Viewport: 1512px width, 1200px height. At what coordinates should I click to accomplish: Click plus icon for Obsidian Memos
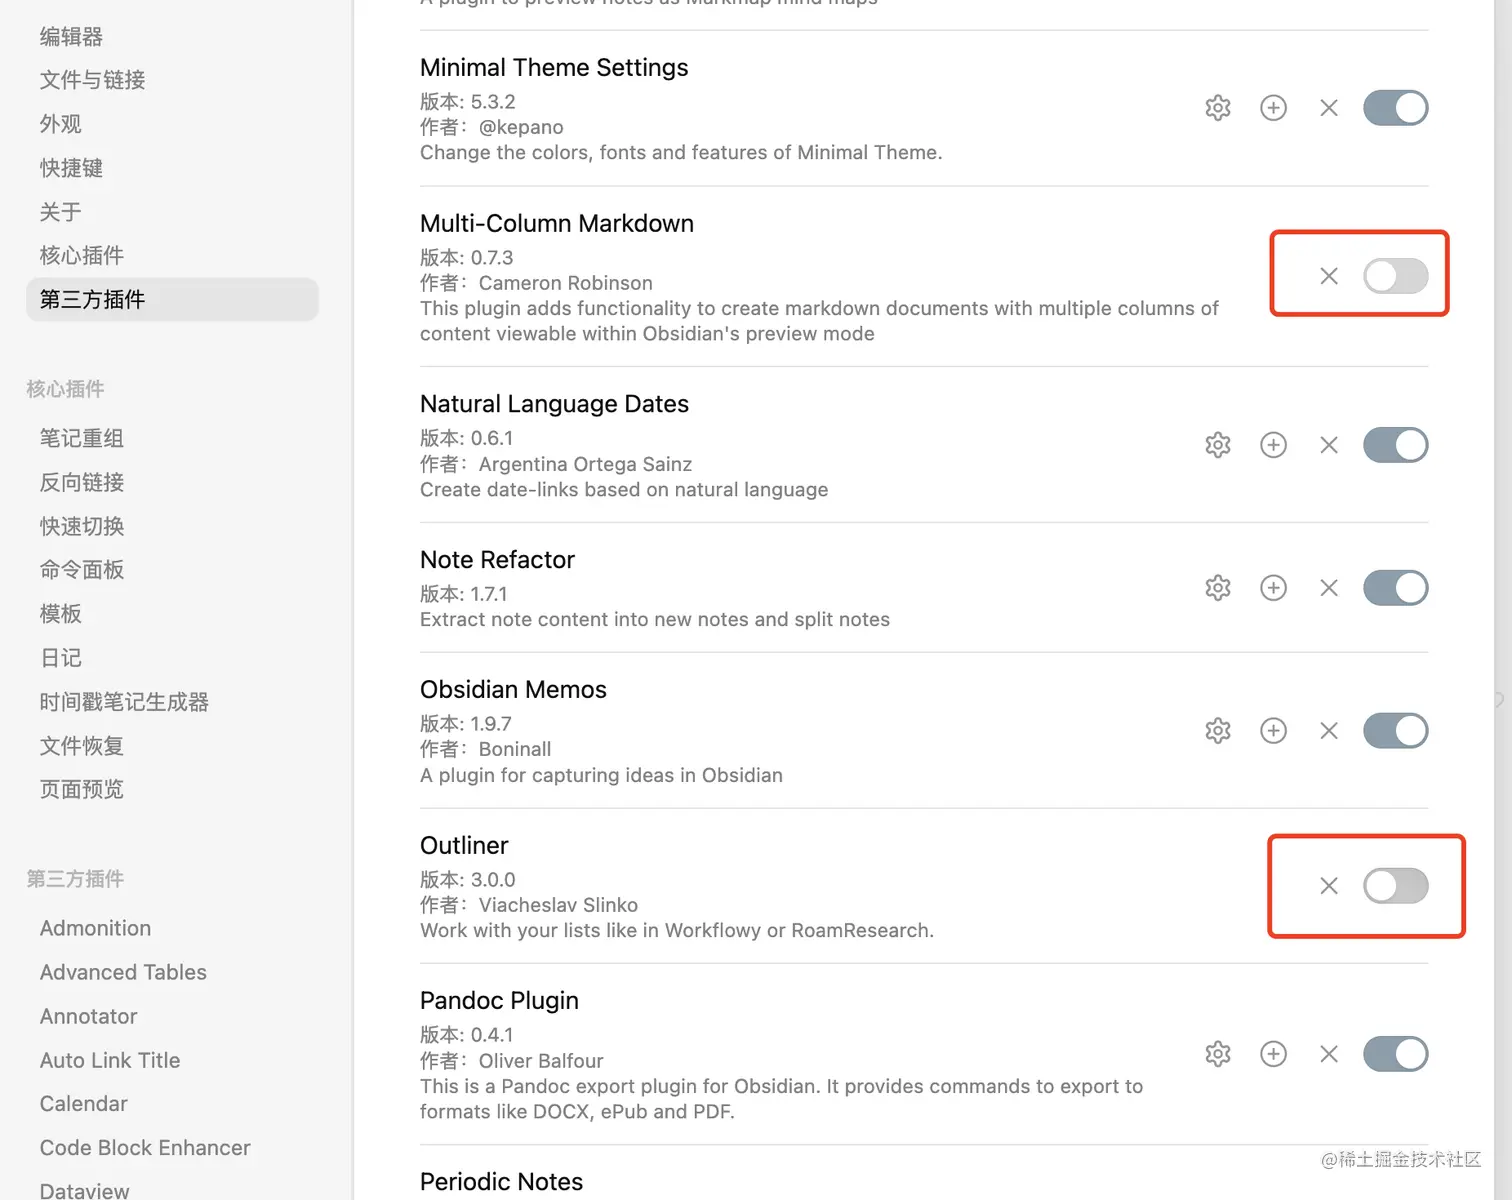(x=1273, y=731)
